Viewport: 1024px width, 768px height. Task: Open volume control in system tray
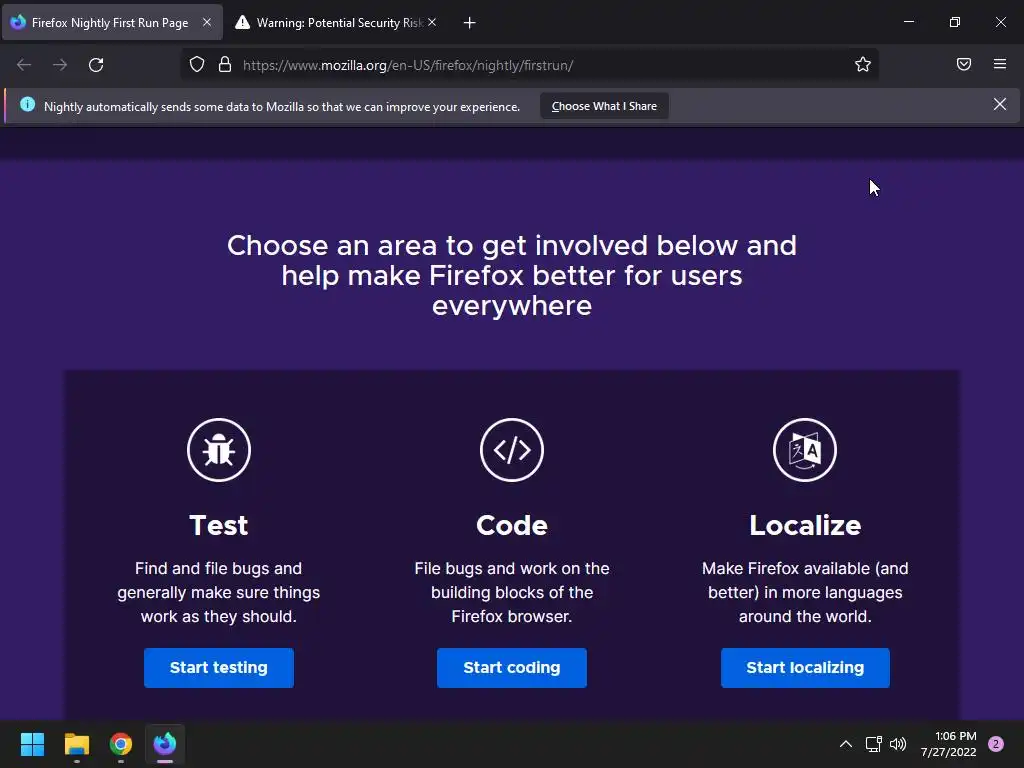tap(899, 744)
